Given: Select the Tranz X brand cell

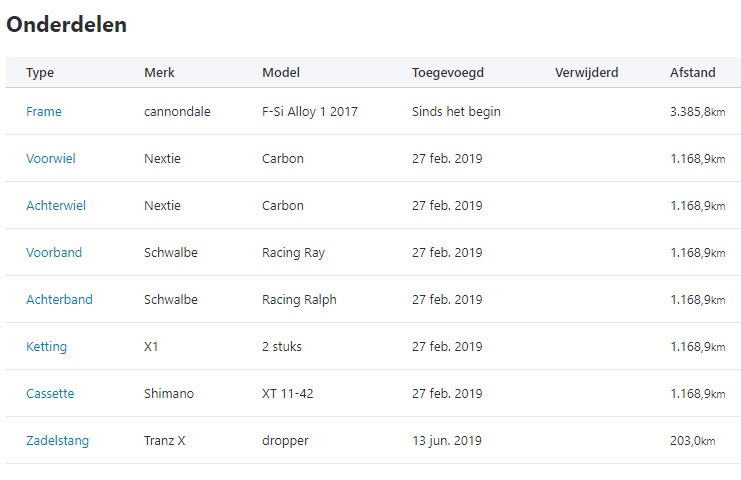Looking at the screenshot, I should 165,441.
